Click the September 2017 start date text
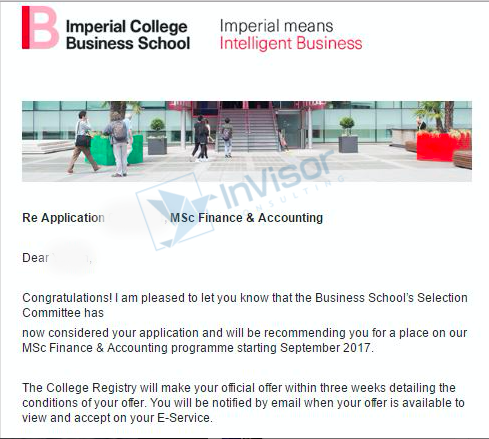This screenshot has width=489, height=439. (x=327, y=348)
